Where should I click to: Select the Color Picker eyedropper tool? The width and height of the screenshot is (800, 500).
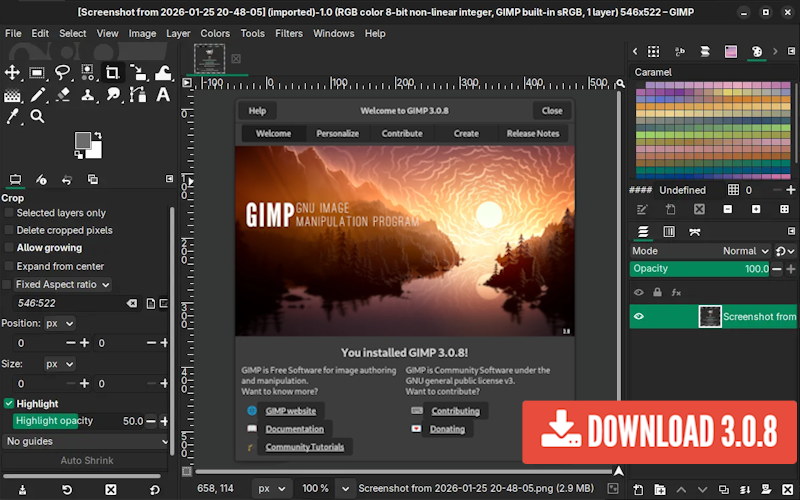(x=13, y=117)
